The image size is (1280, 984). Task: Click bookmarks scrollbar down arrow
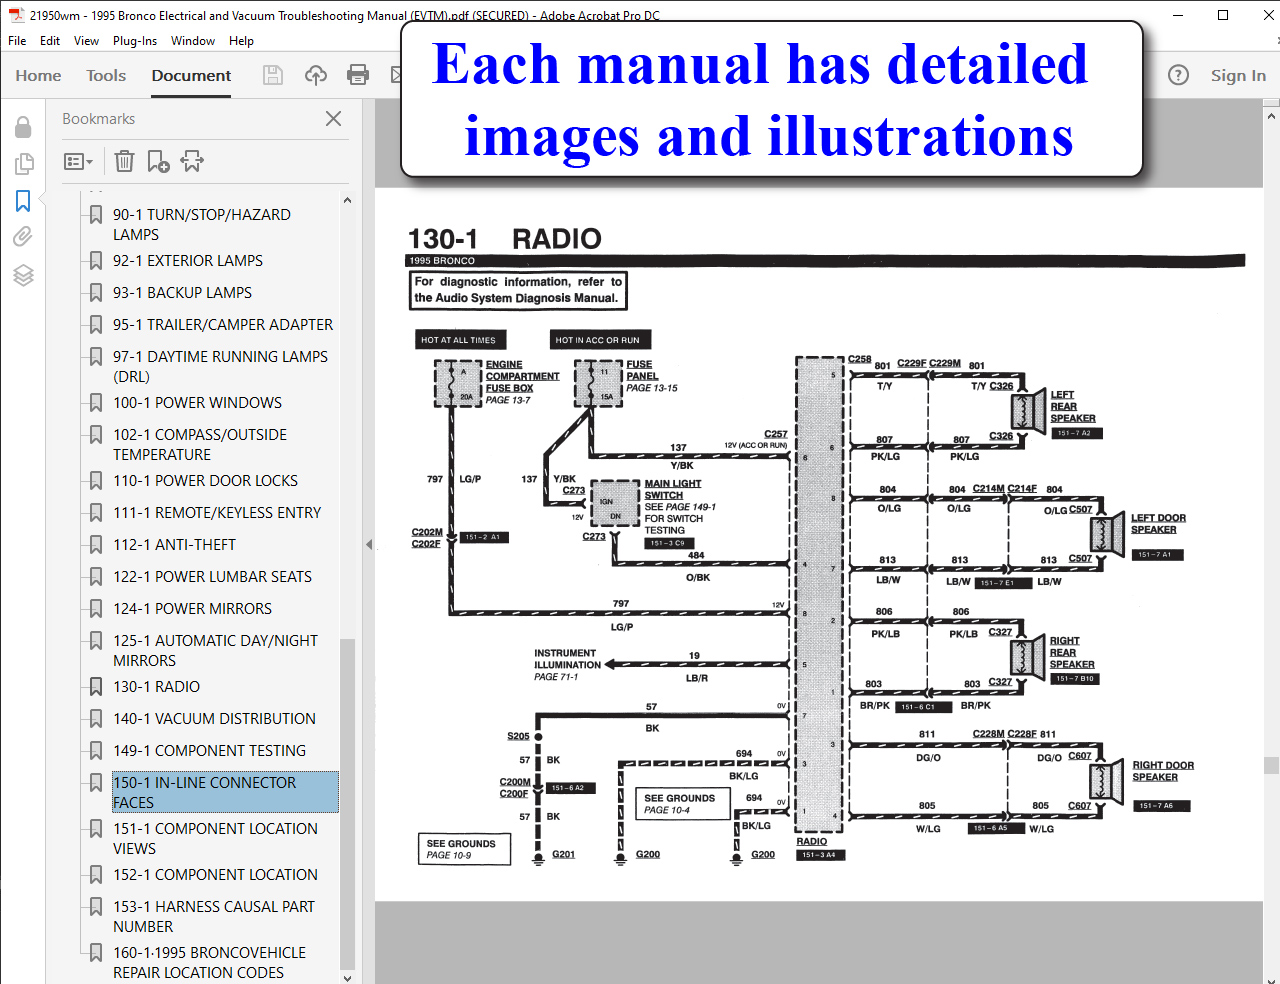347,977
